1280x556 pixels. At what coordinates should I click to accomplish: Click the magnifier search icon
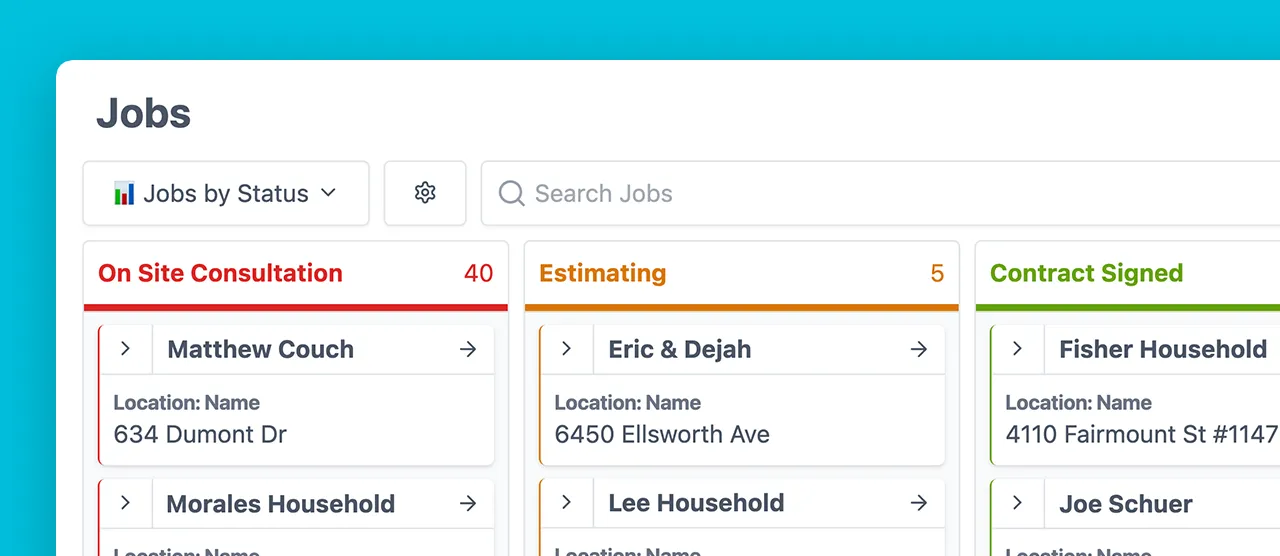pyautogui.click(x=511, y=193)
